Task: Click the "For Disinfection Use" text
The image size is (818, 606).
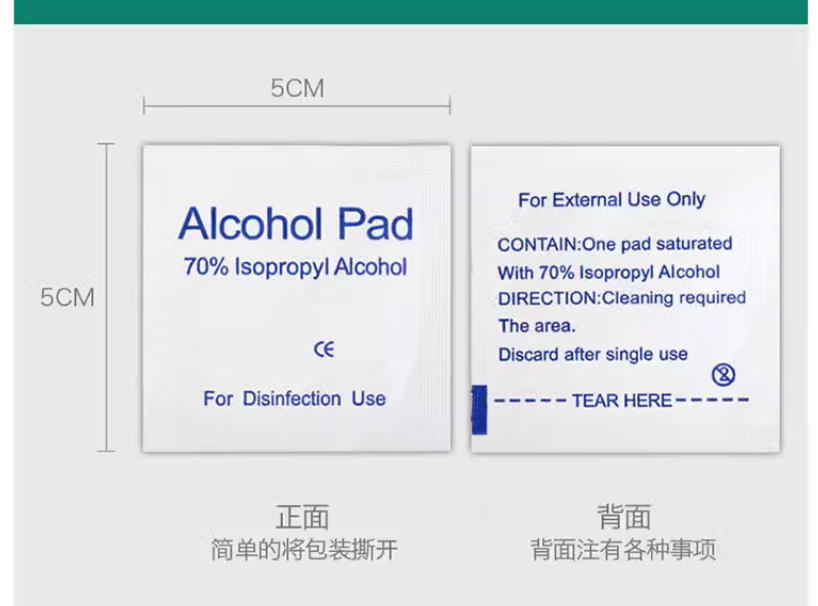Action: click(294, 398)
